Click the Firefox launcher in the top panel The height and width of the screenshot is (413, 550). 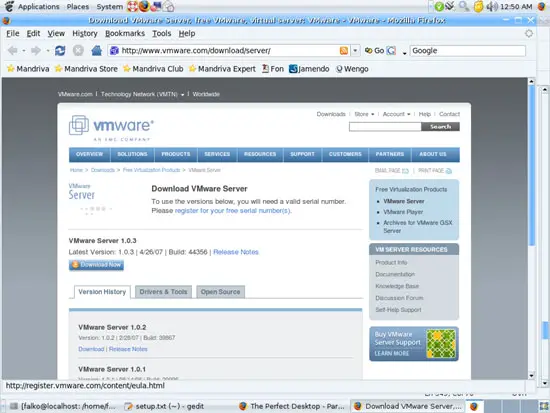[x=144, y=6]
